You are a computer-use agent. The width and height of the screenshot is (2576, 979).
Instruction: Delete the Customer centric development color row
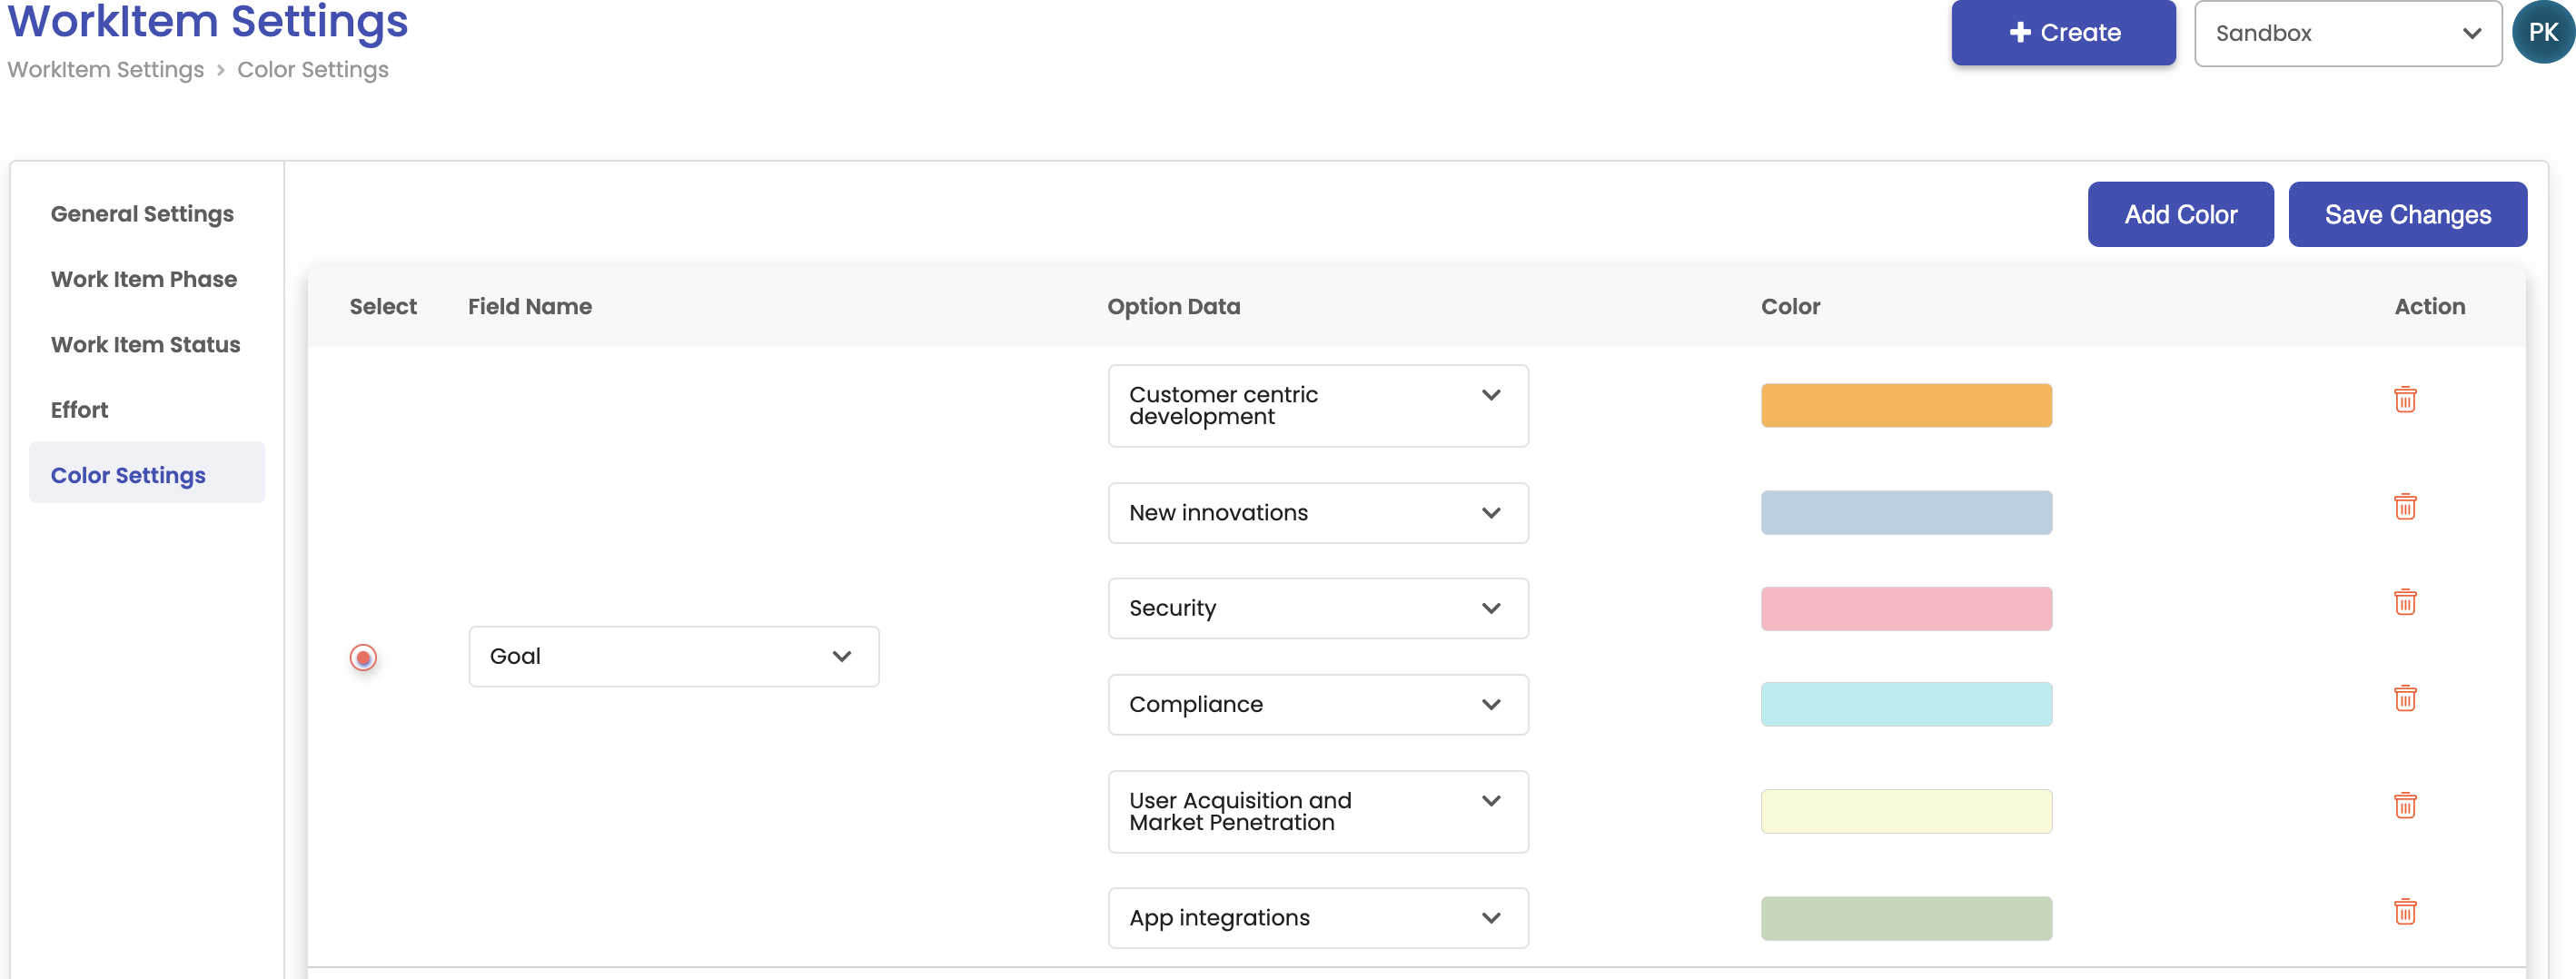pos(2404,399)
